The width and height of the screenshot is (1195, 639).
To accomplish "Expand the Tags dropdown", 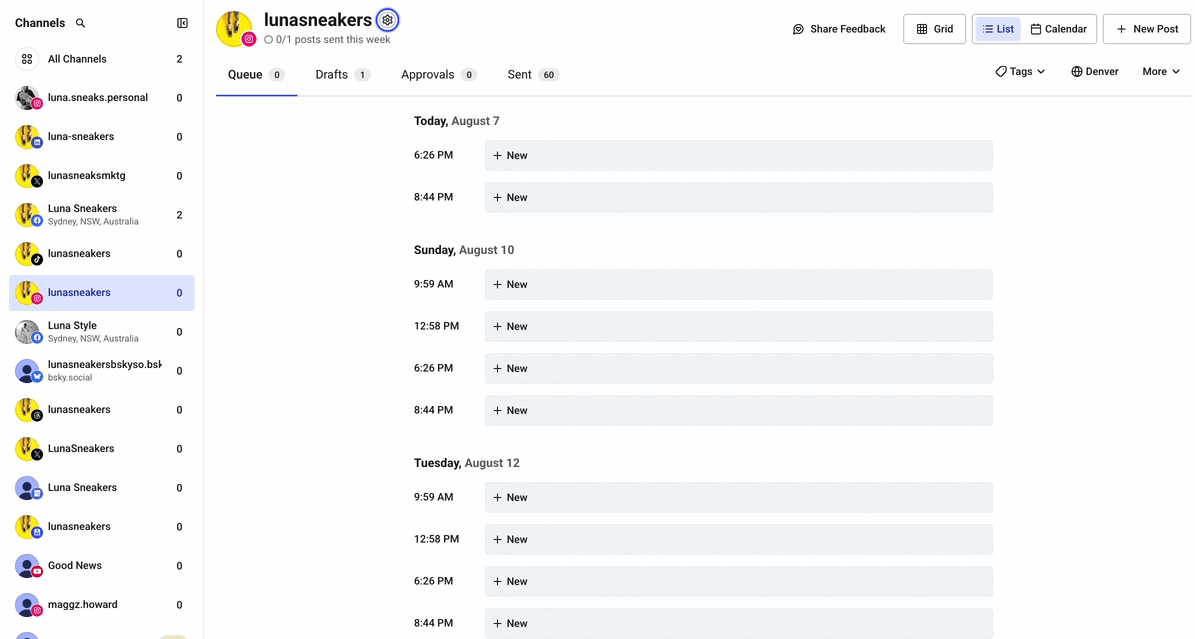I will [1020, 72].
